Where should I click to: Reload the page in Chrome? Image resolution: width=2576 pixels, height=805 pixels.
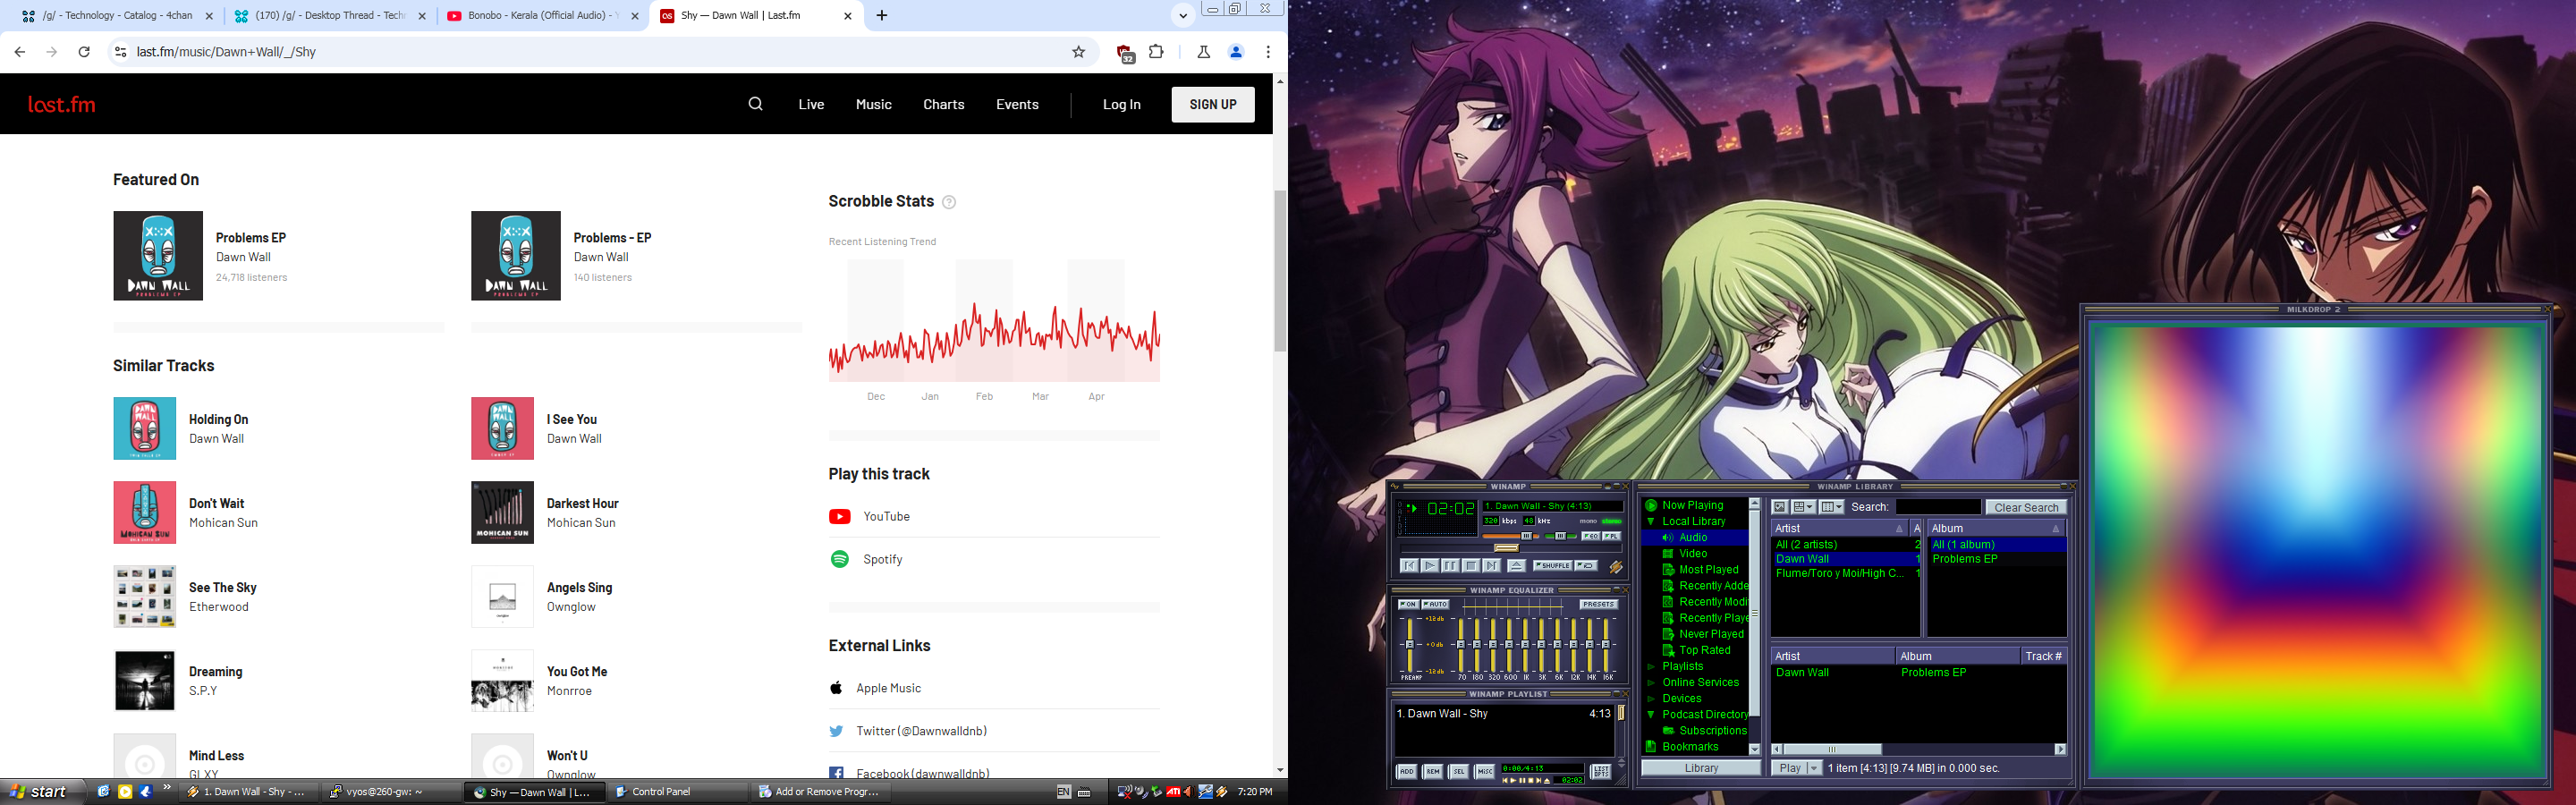click(x=84, y=52)
